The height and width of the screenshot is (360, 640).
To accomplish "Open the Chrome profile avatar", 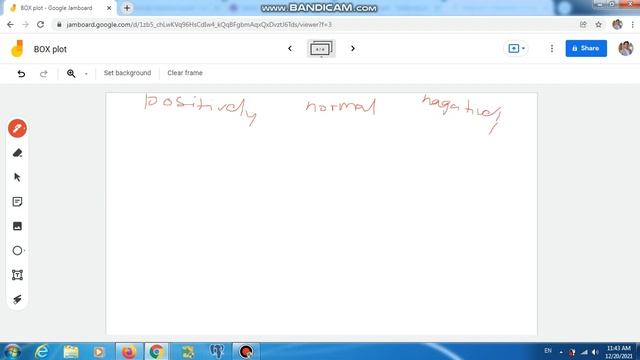I will click(x=617, y=24).
